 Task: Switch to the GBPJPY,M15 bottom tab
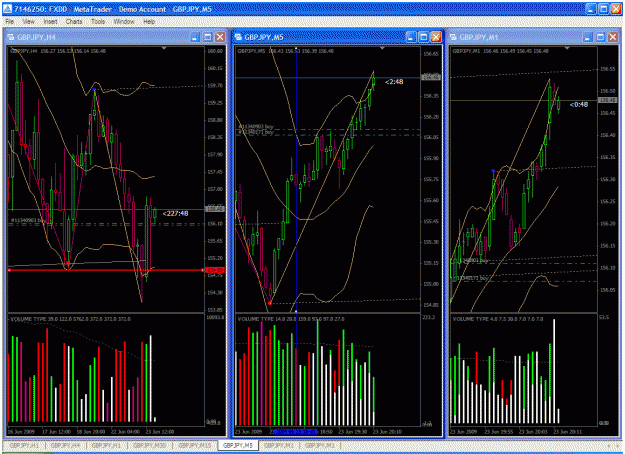(195, 445)
